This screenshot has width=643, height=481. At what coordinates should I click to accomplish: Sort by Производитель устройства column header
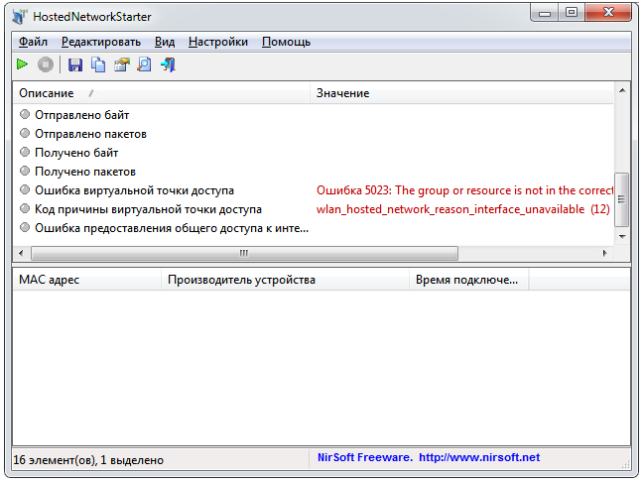[286, 280]
